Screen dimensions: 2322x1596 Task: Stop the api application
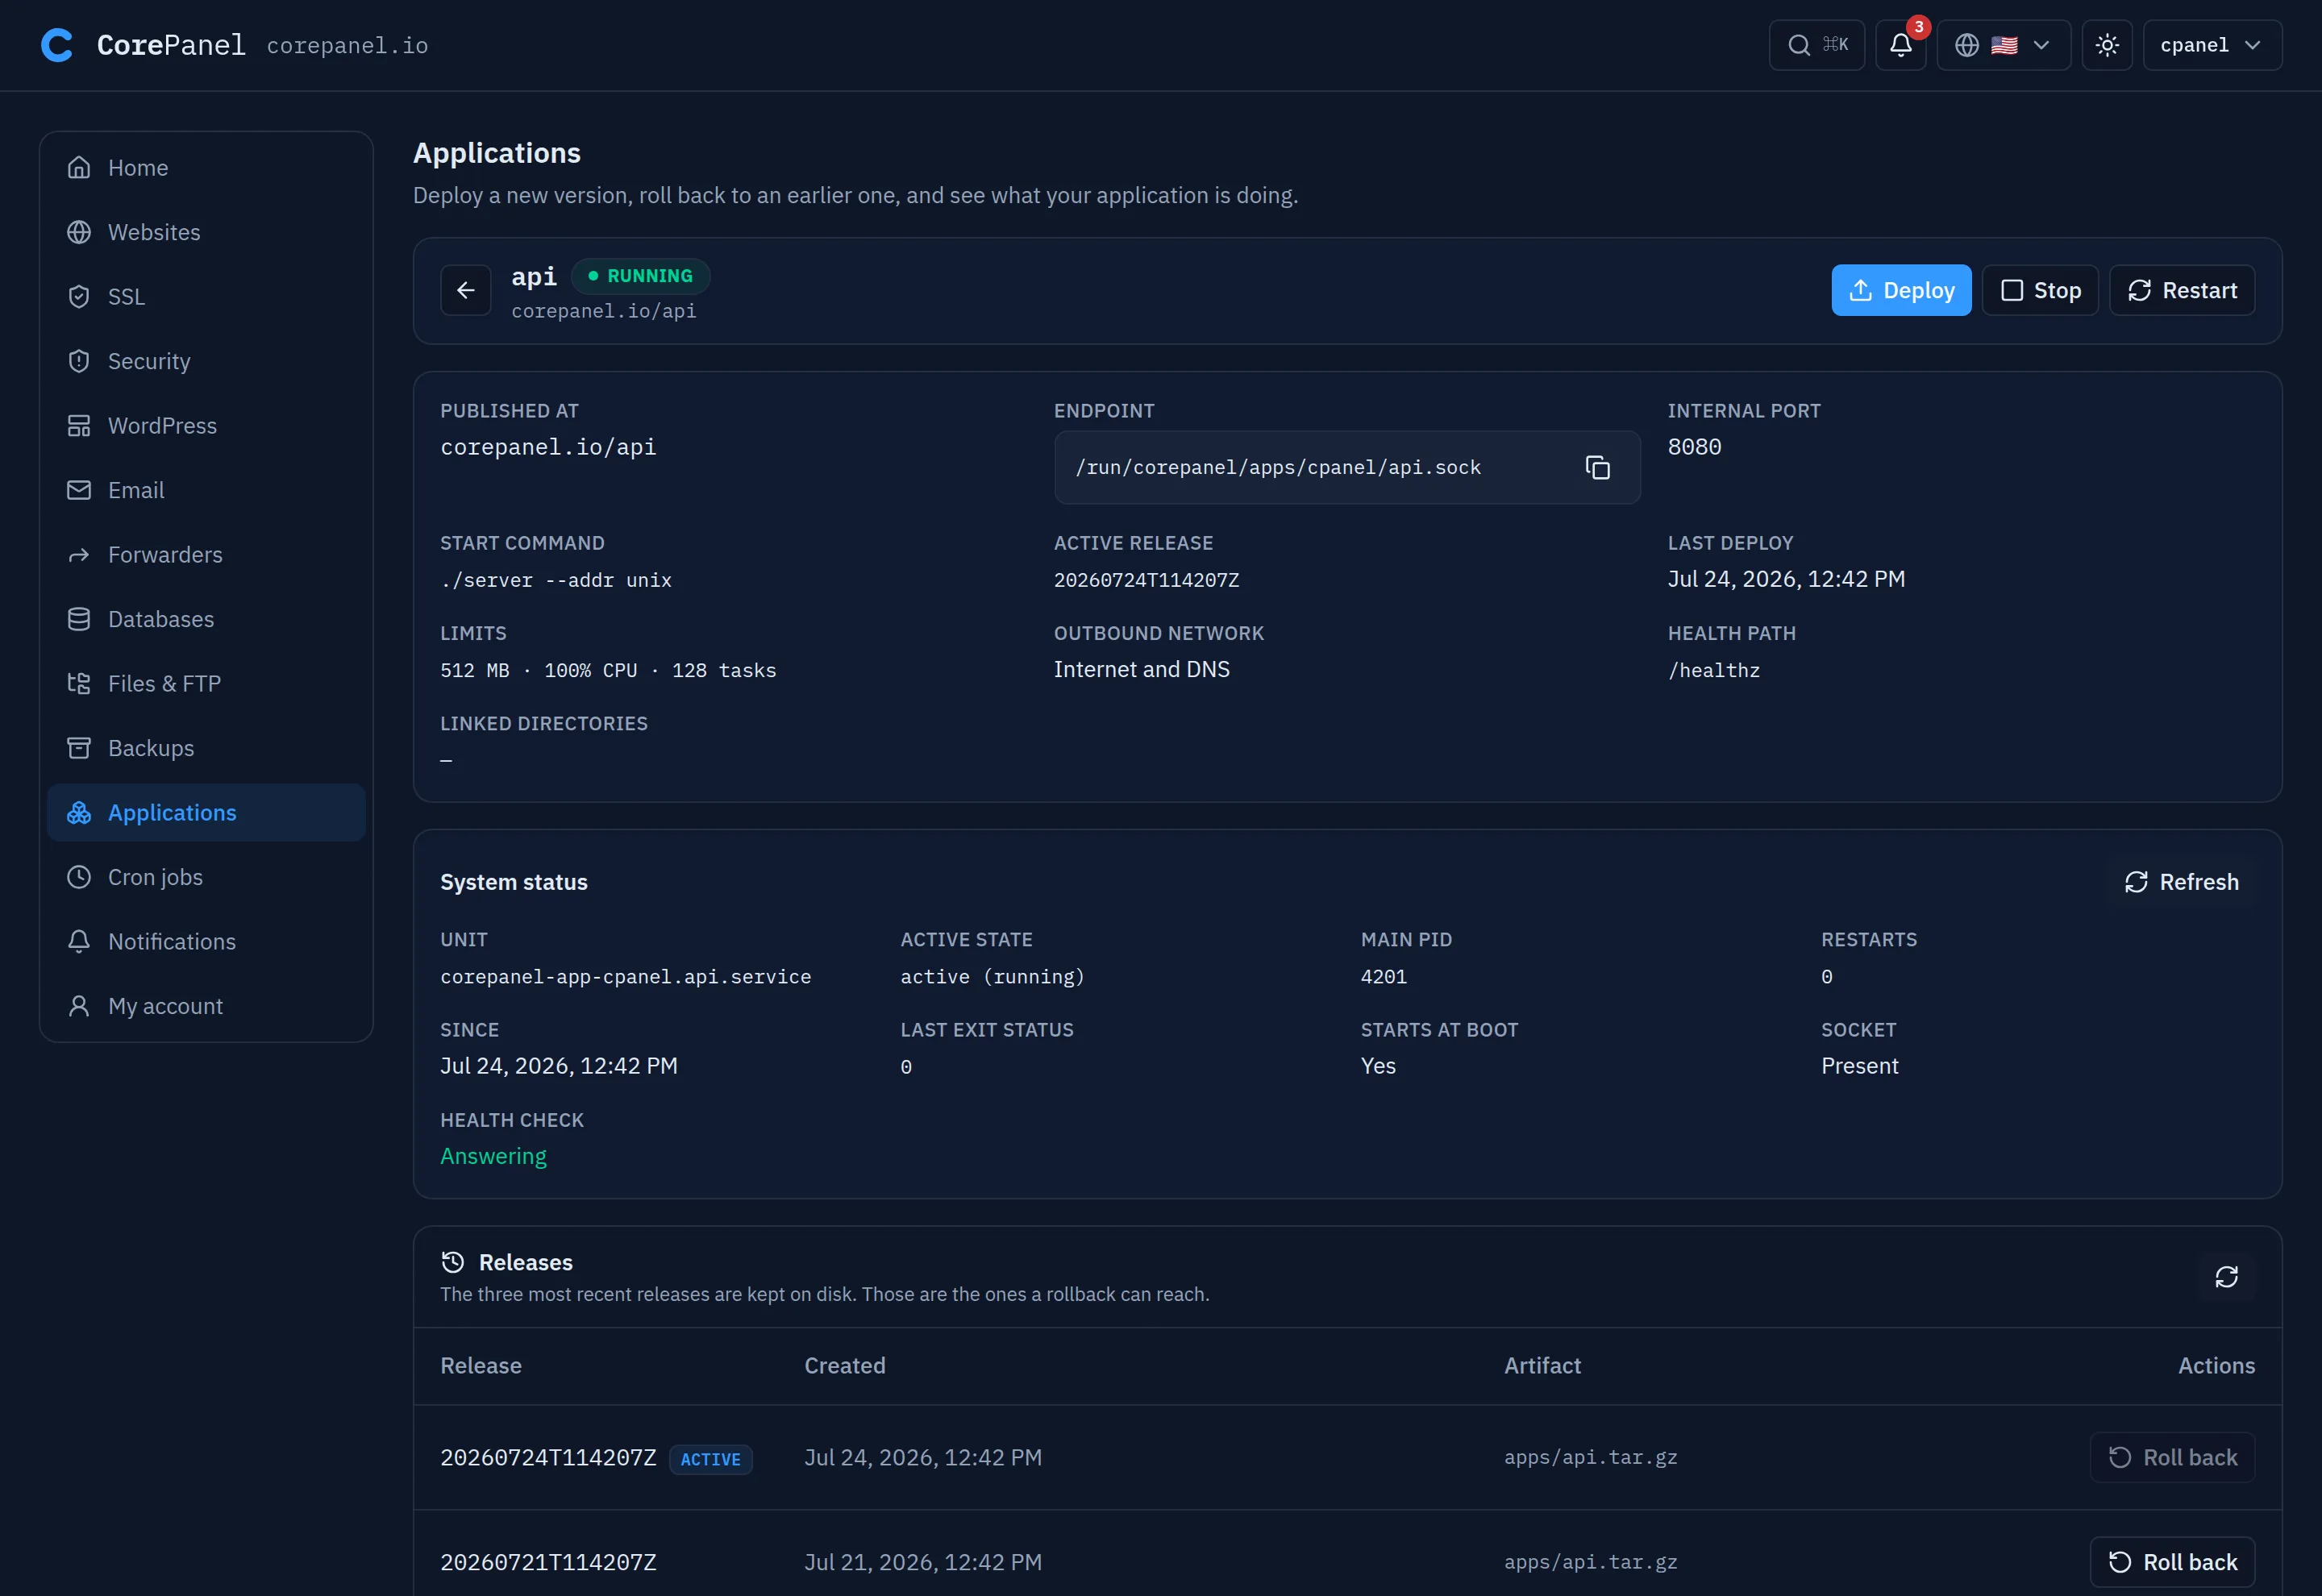pos(2039,290)
